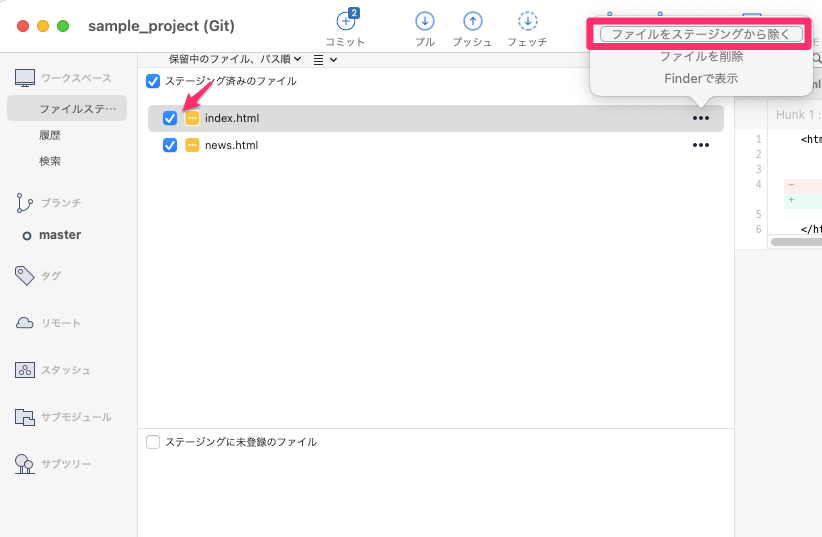Uncheck the news.html staging checkbox
The image size is (822, 537).
point(170,145)
